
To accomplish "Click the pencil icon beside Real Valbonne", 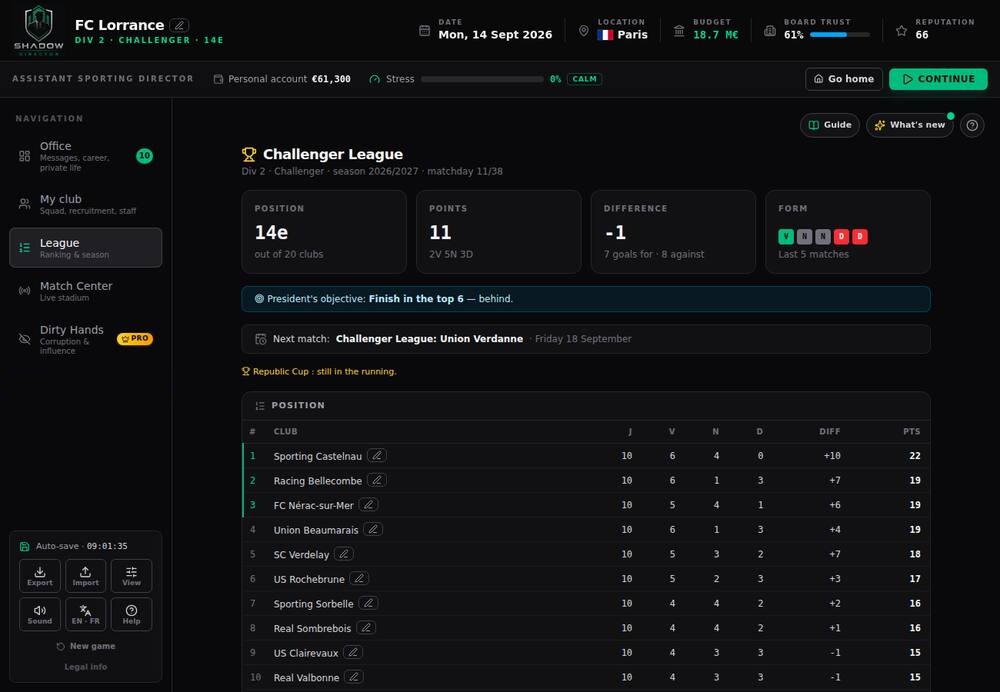I will (x=354, y=677).
